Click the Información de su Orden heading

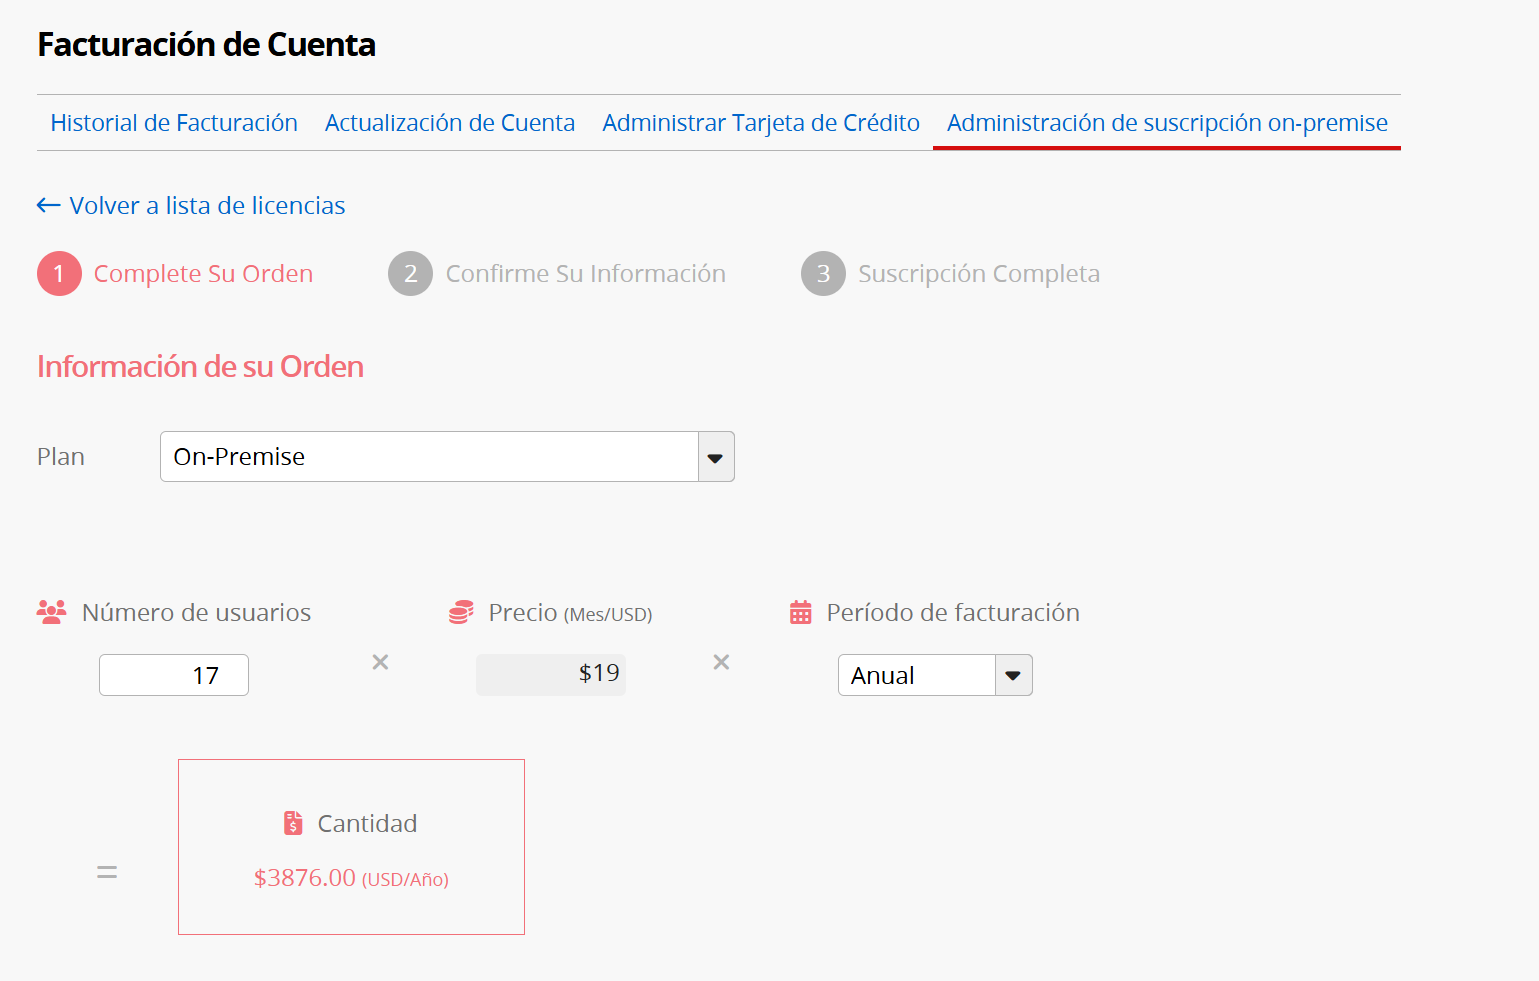[x=200, y=367]
